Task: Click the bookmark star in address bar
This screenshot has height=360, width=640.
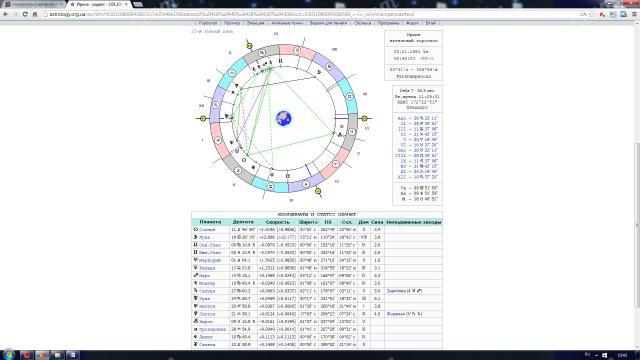Action: click(592, 14)
